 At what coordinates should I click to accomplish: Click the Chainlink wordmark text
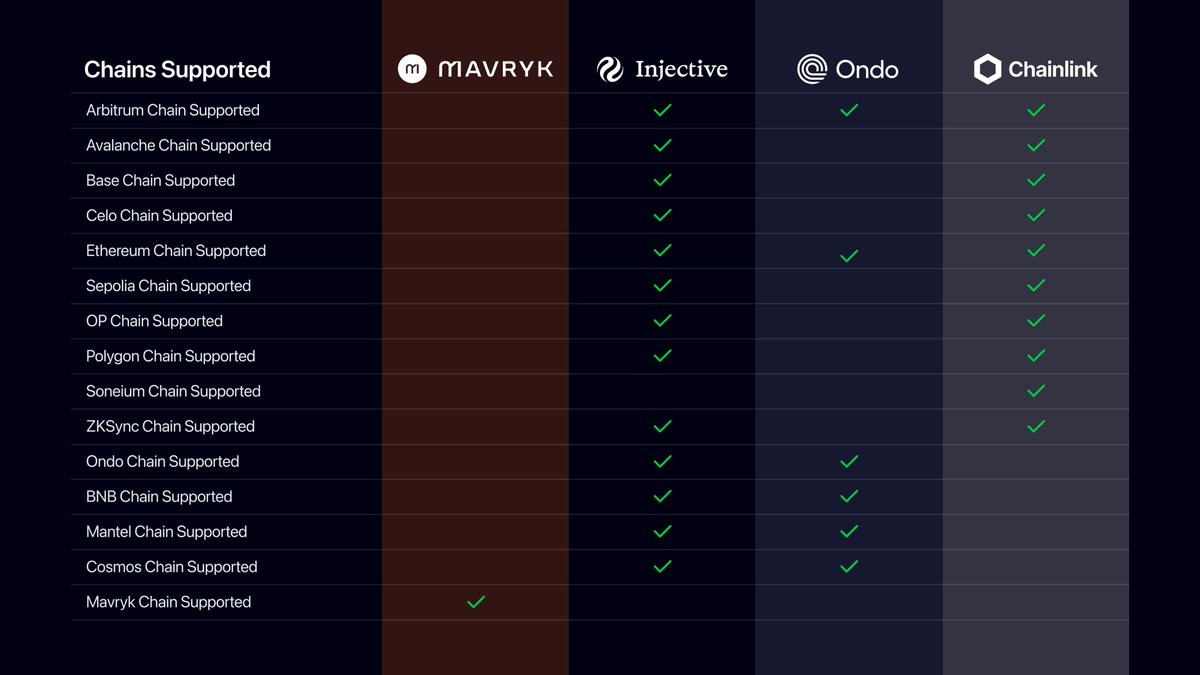tap(1053, 69)
